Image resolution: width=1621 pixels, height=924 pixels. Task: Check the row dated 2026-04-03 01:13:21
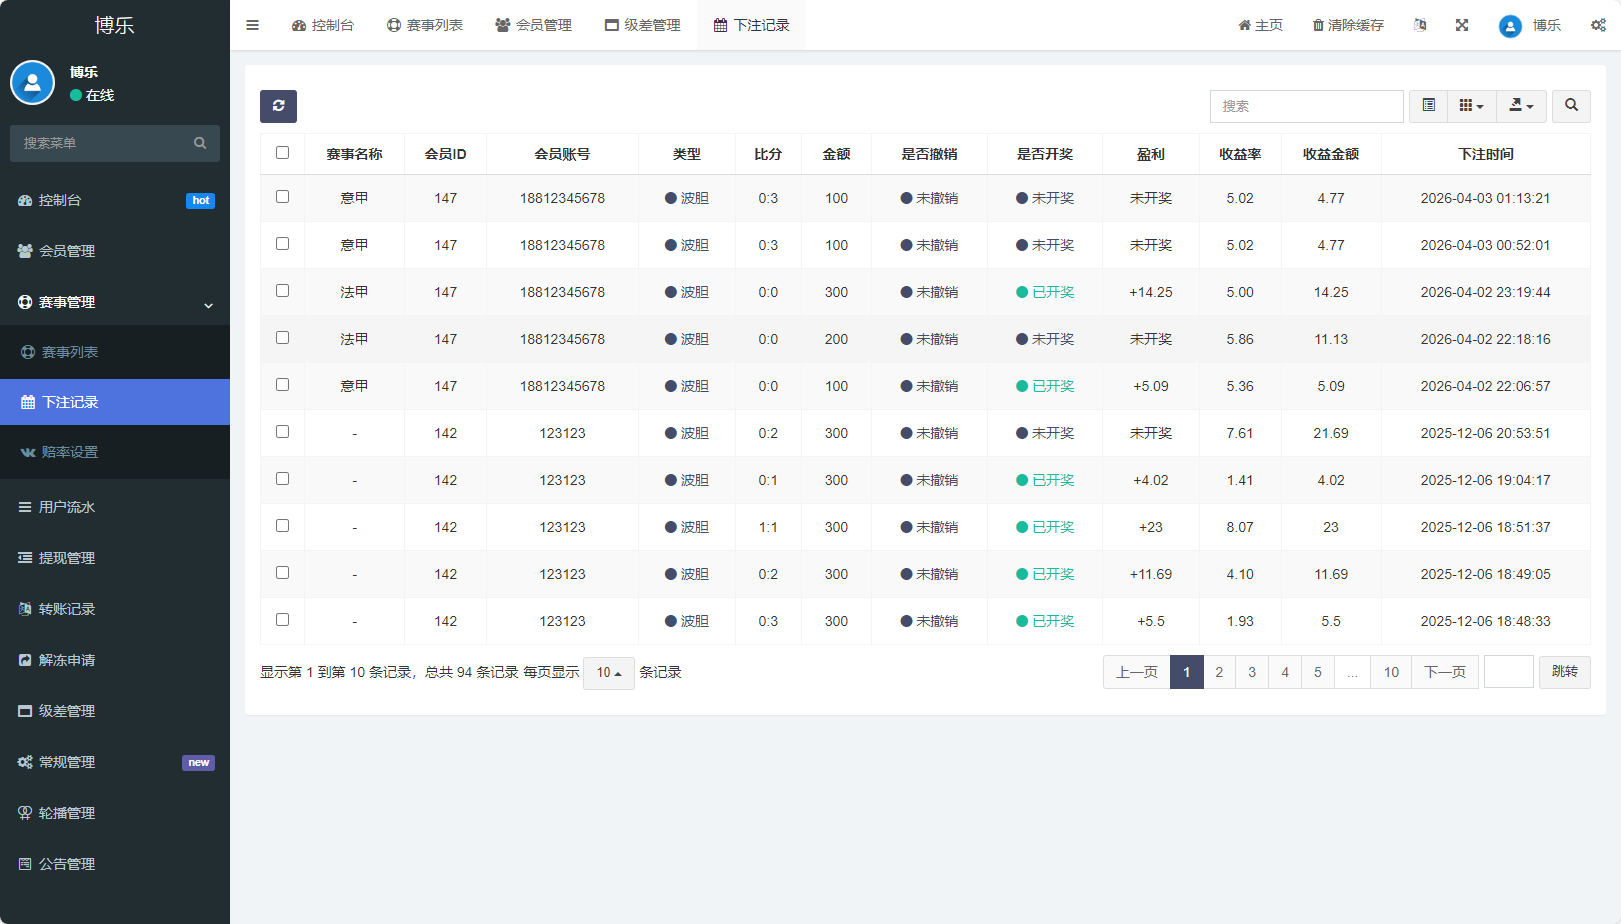282,197
